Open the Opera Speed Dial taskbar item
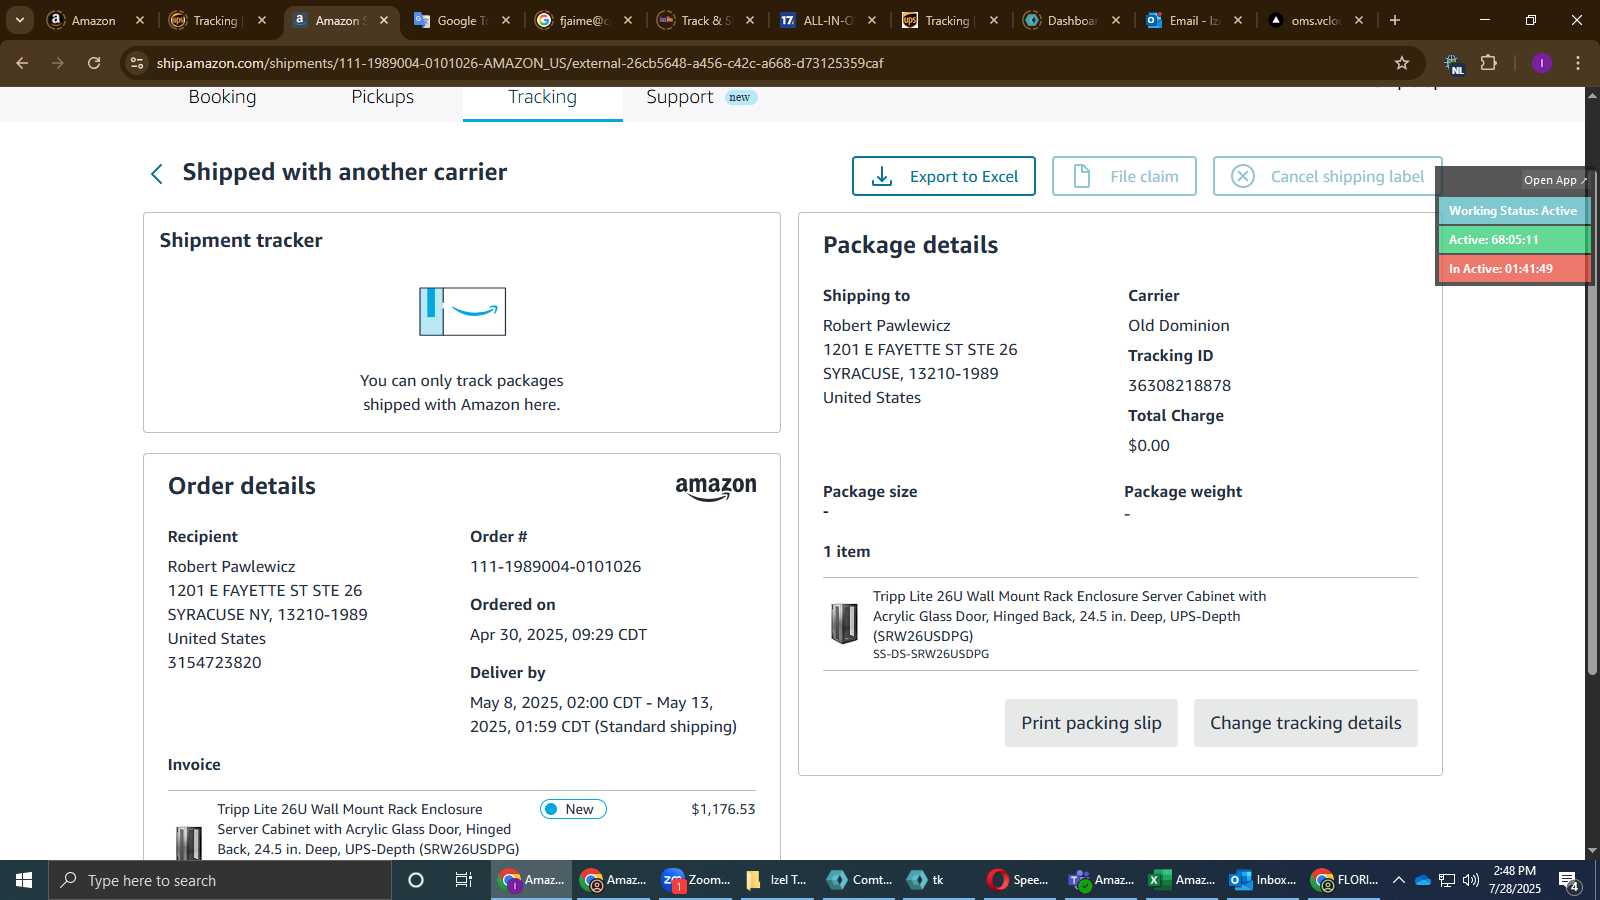This screenshot has width=1600, height=900. (x=1019, y=880)
